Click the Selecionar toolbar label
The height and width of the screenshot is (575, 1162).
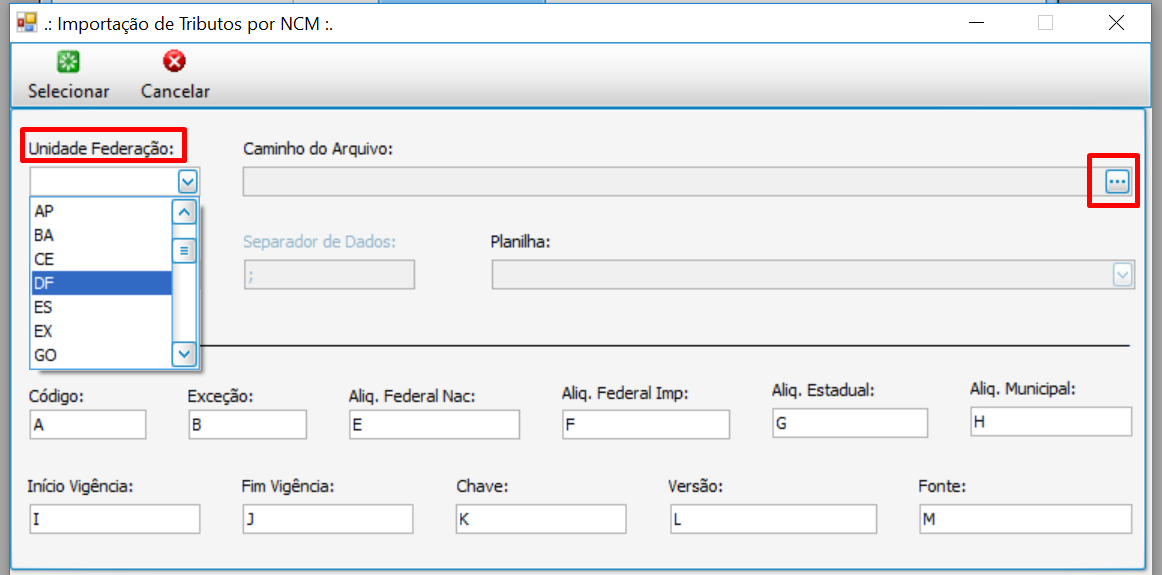(x=69, y=92)
